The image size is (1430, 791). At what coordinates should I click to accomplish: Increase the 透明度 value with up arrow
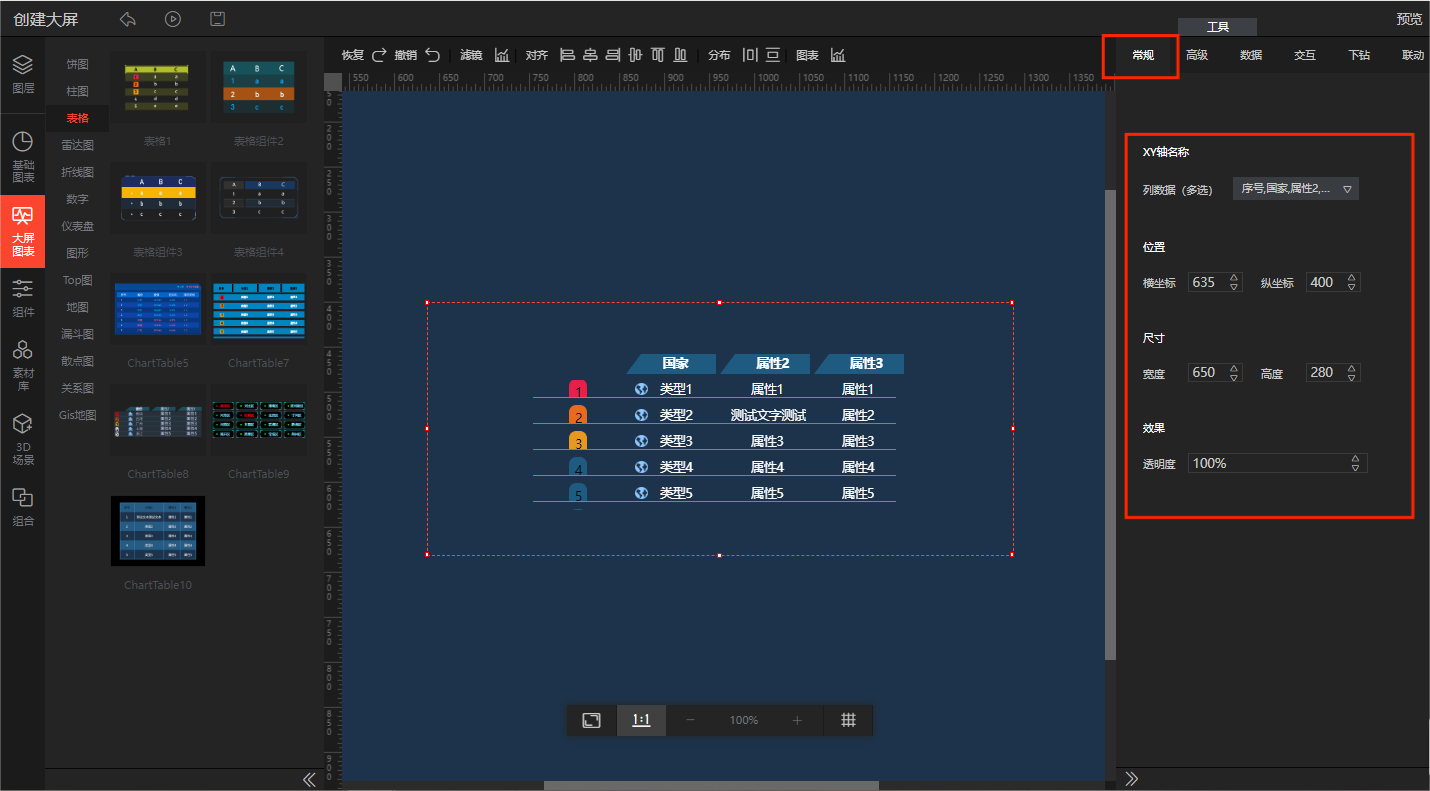[x=1355, y=459]
